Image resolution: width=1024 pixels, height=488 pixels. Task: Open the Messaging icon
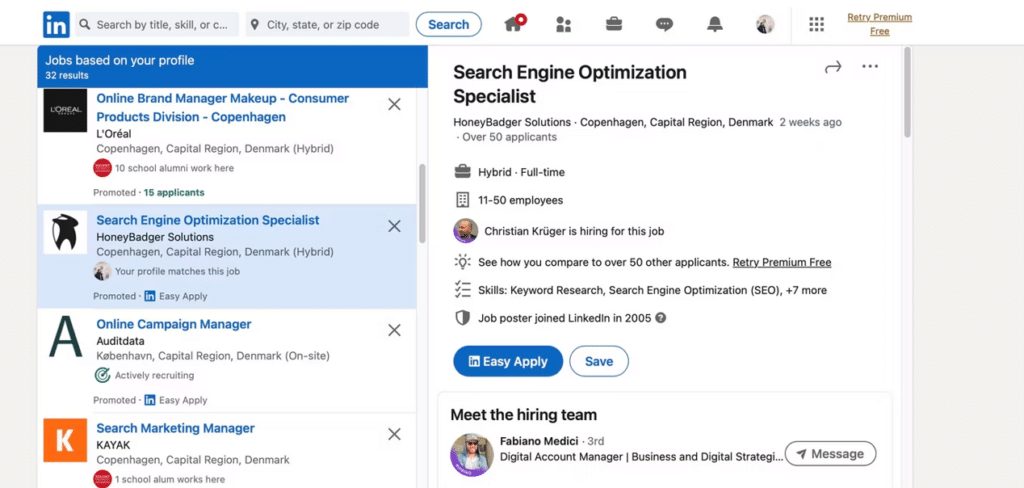[x=664, y=25]
